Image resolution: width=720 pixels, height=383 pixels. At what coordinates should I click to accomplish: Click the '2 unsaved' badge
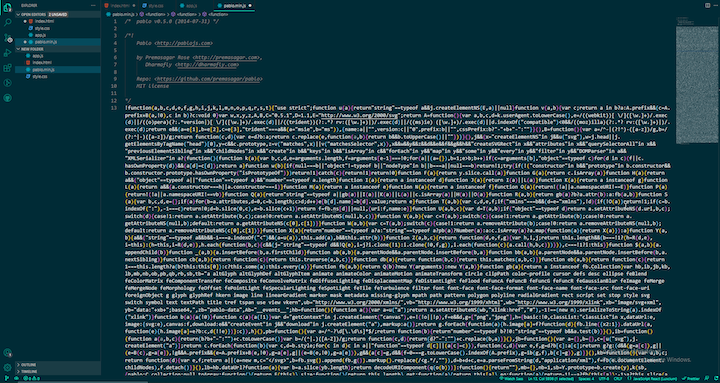(x=58, y=15)
